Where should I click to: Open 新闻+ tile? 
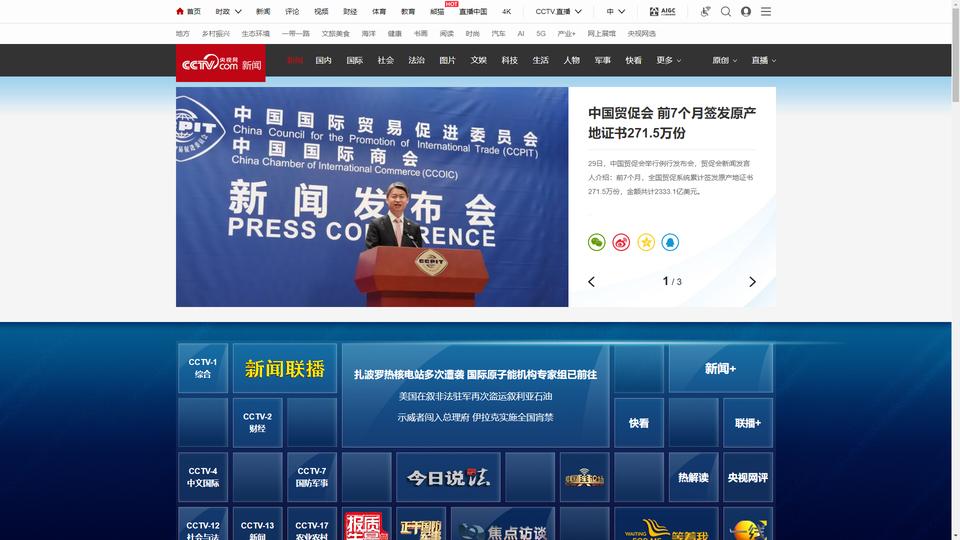721,369
